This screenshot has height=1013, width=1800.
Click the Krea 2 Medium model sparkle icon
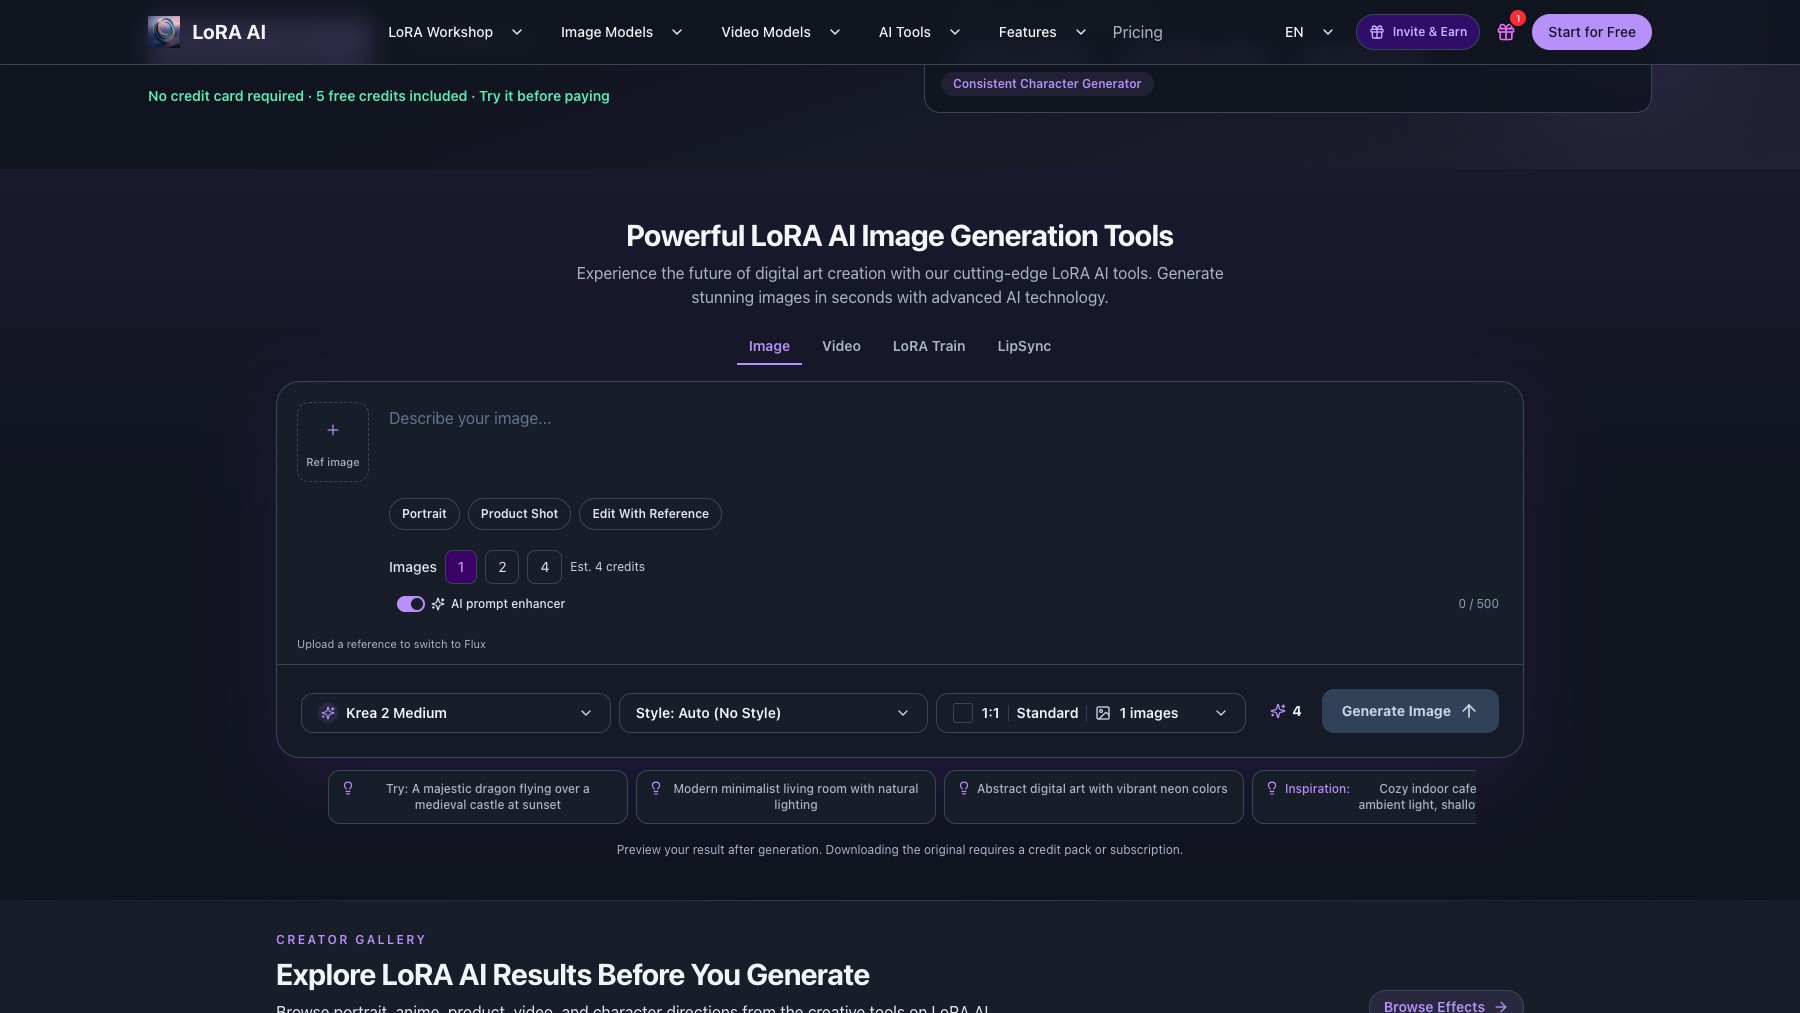click(328, 713)
